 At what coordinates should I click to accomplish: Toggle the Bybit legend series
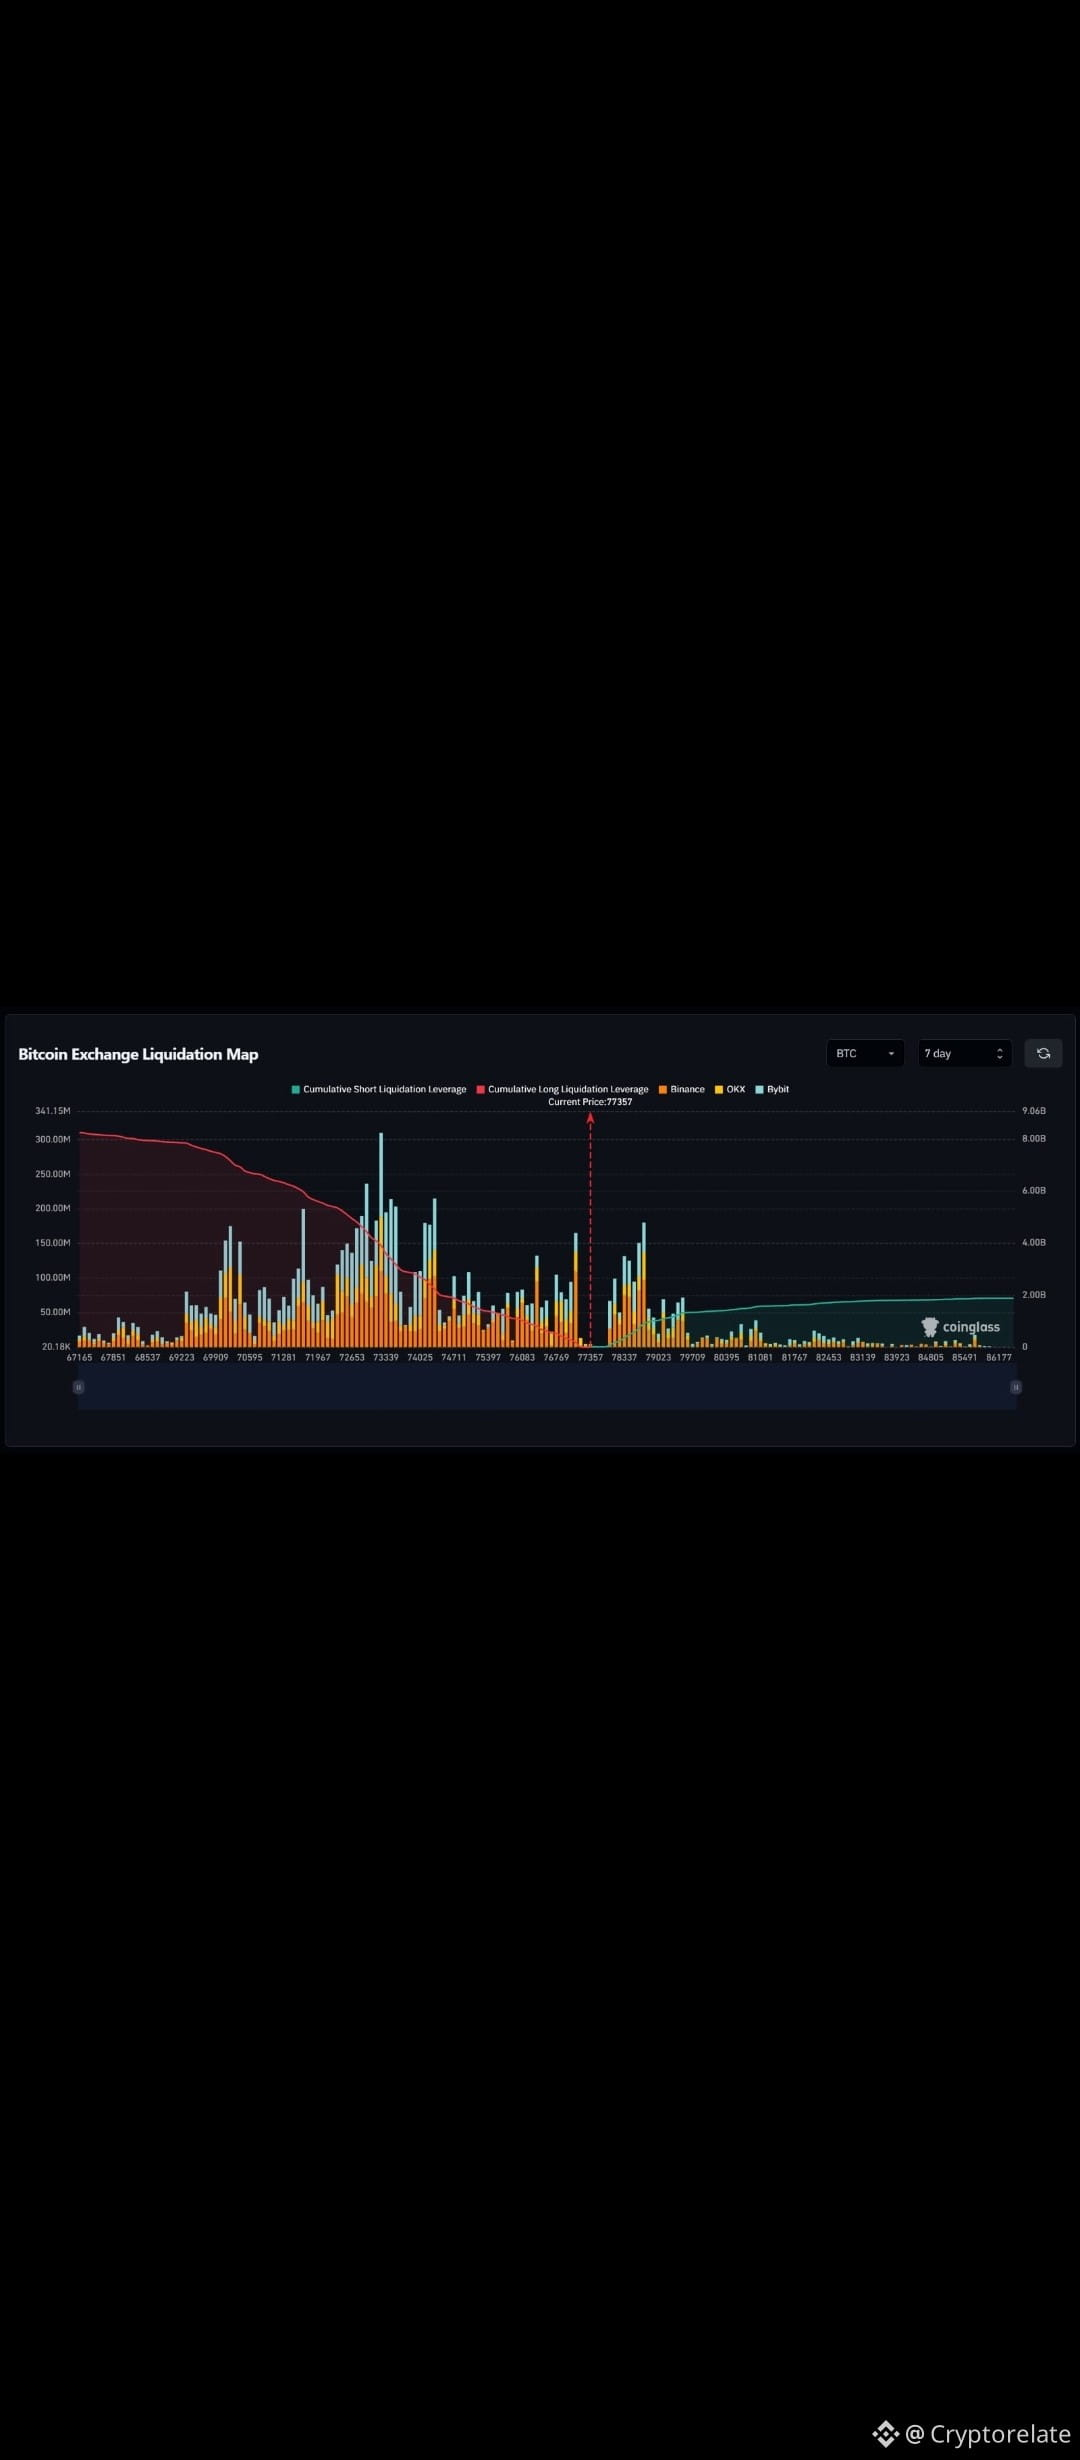[772, 1089]
